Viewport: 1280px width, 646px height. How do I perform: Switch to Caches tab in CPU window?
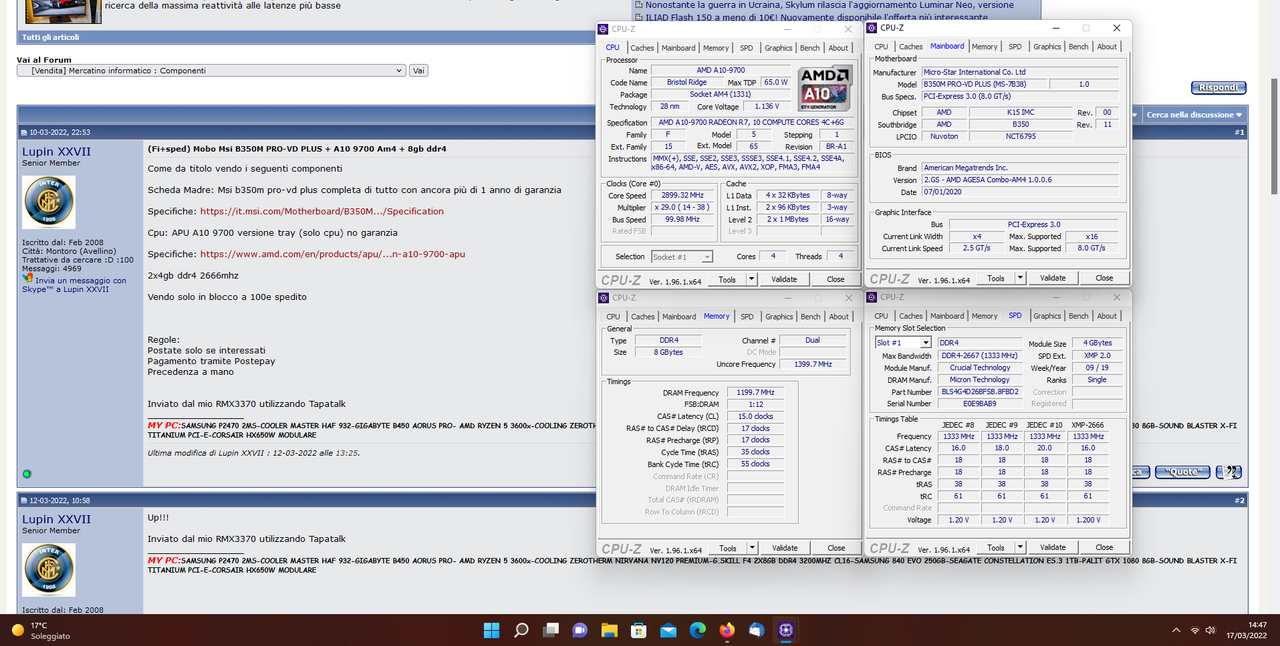click(642, 48)
